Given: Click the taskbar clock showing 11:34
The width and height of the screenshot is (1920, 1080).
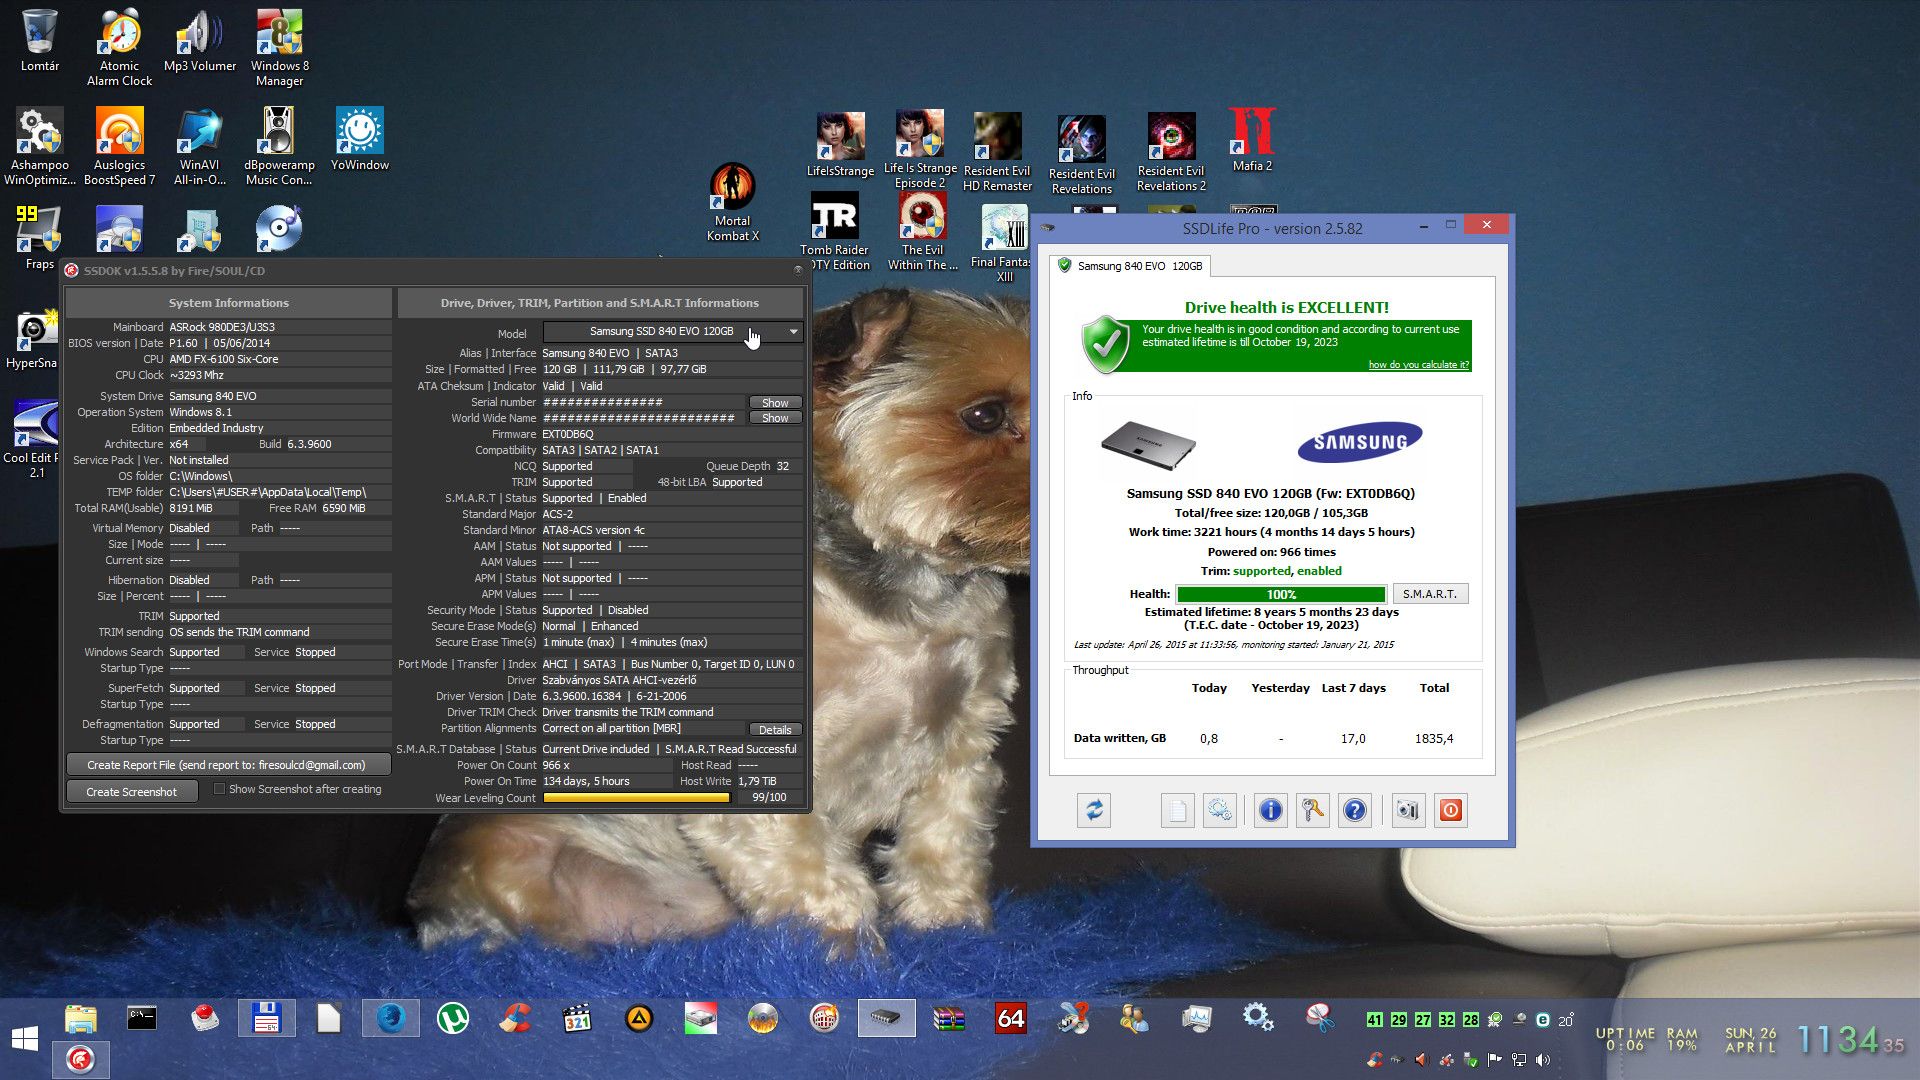Looking at the screenshot, I should coord(1850,1040).
